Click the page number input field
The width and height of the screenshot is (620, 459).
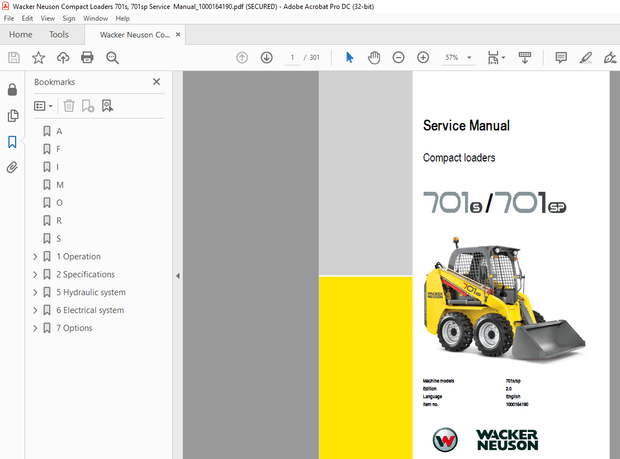tap(292, 58)
